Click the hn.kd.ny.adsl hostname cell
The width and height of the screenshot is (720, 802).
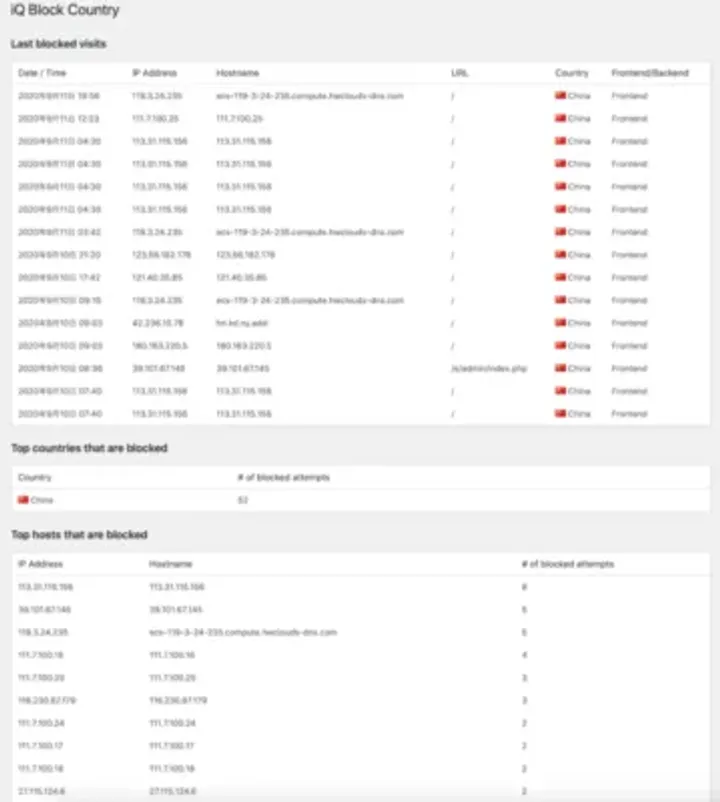(242, 323)
